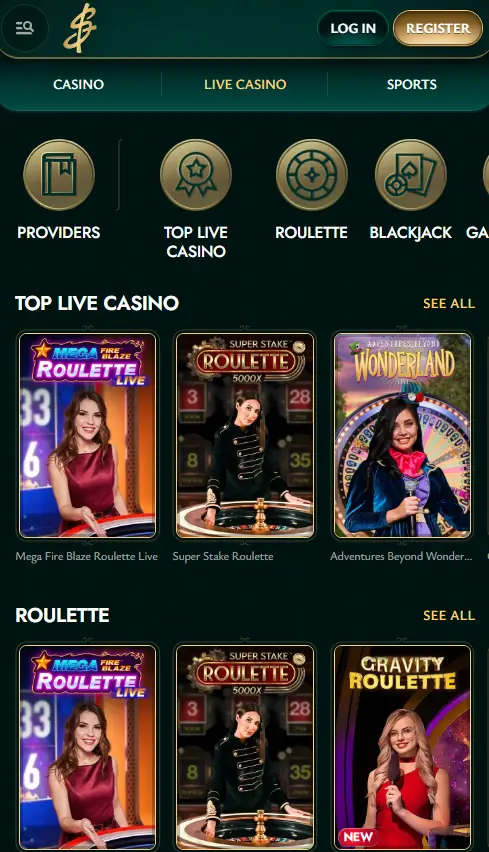See all Top Live Casino games
The width and height of the screenshot is (489, 852).
(449, 303)
